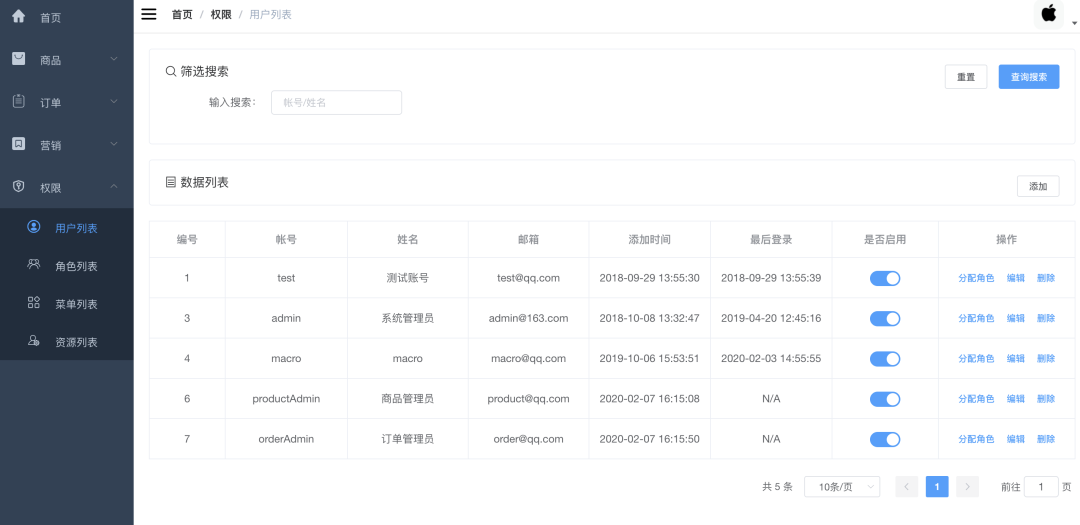Screen dimensions: 1080x525
Task: Switch off the orderAdmin enabled toggle
Action: (x=885, y=440)
